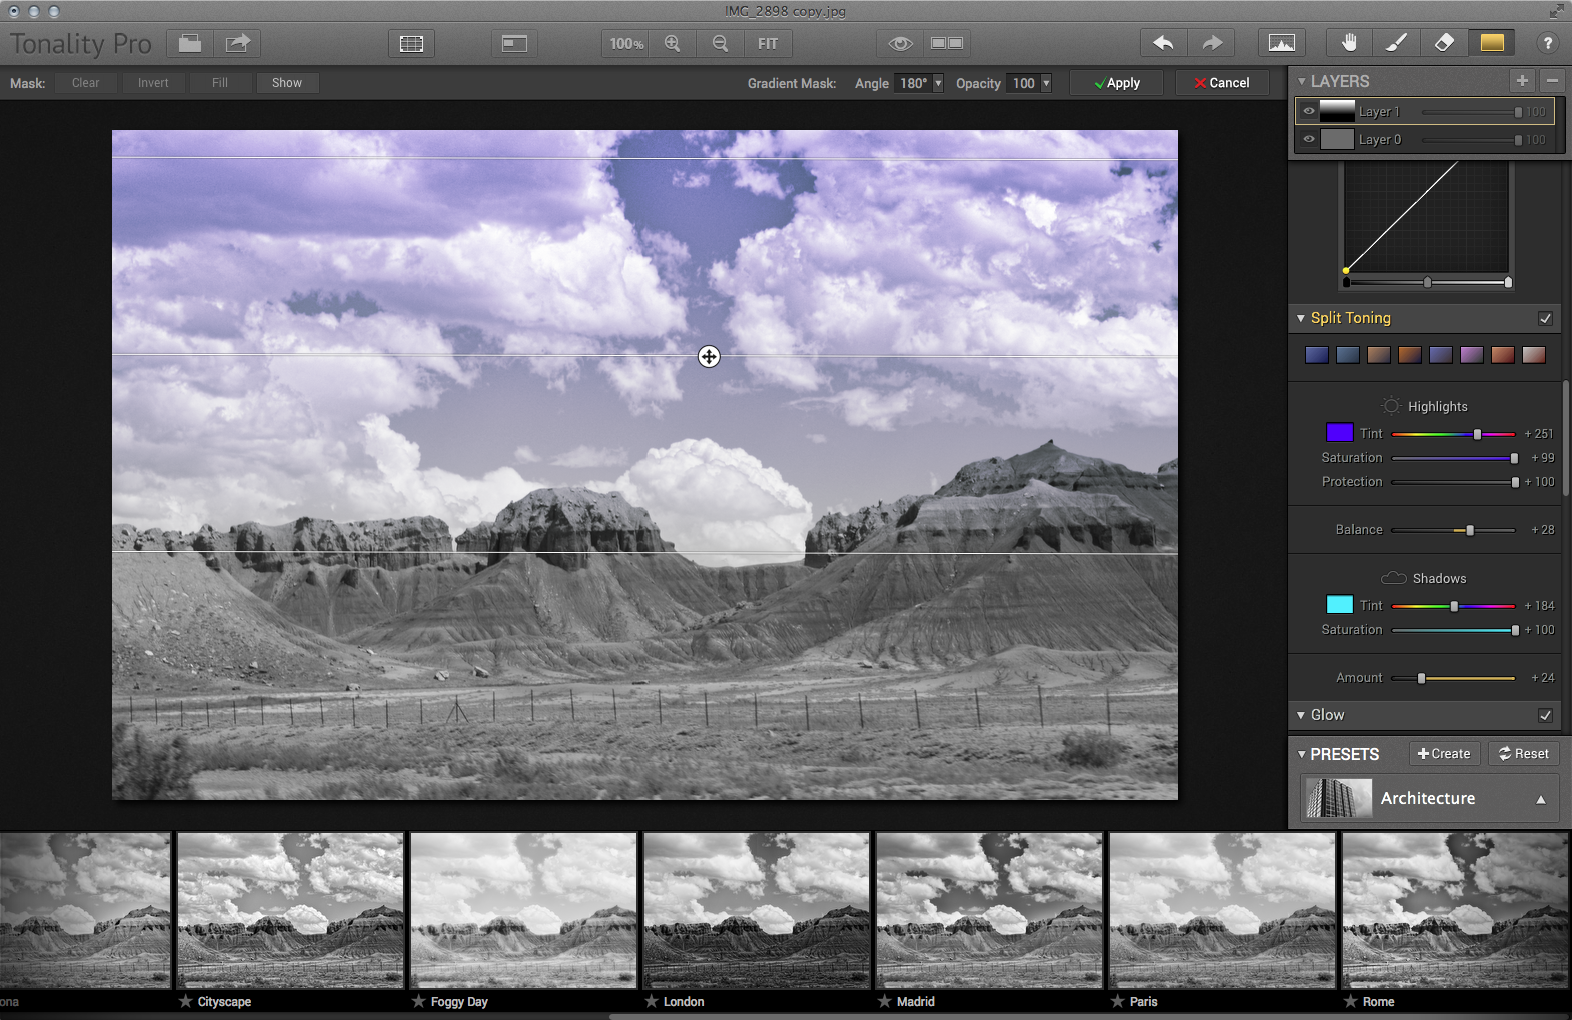
Task: Reset presets with Reset button
Action: 1523,754
